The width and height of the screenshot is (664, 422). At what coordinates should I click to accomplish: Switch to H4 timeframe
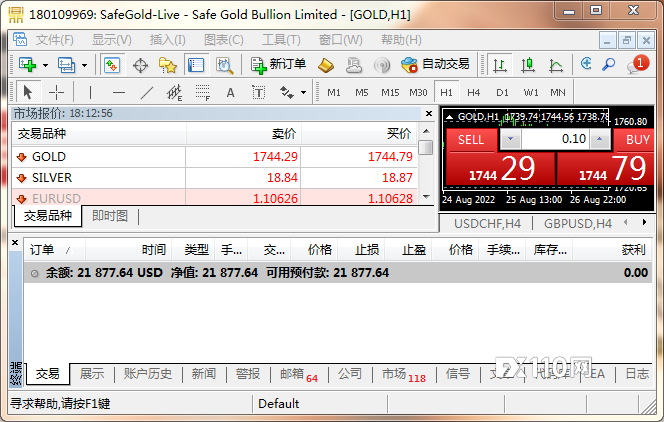click(473, 92)
